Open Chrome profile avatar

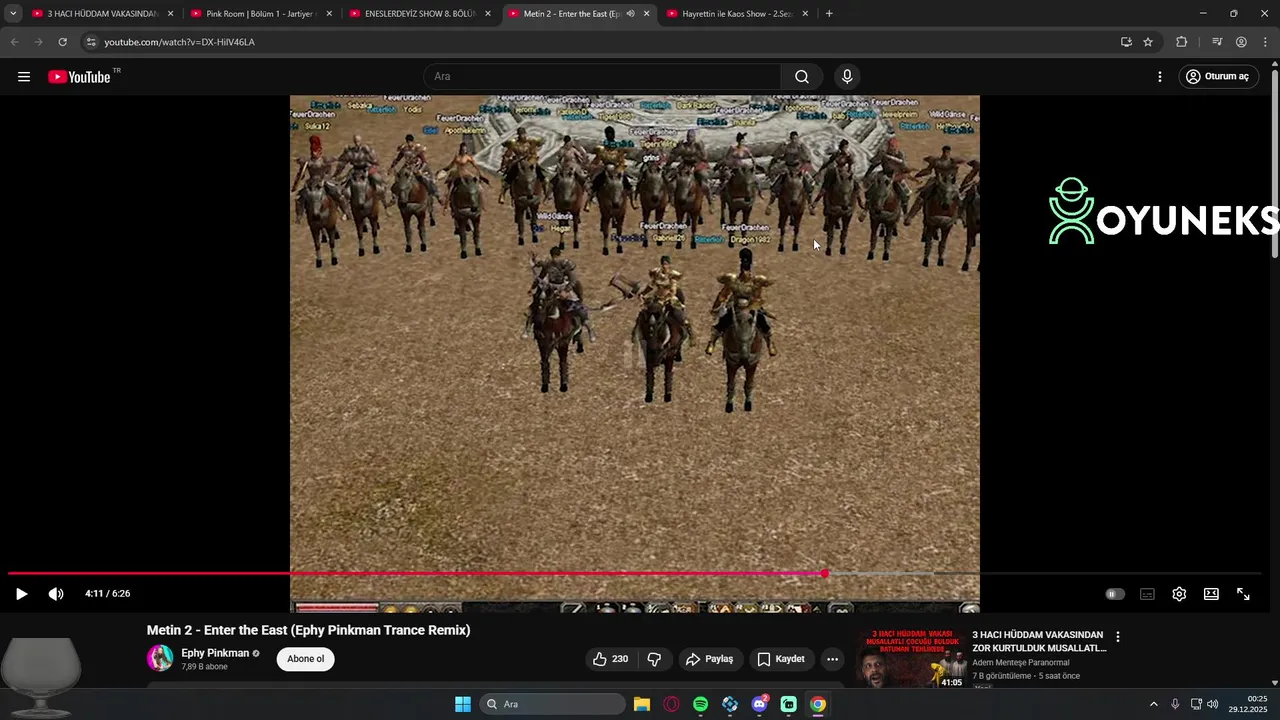[x=1241, y=42]
